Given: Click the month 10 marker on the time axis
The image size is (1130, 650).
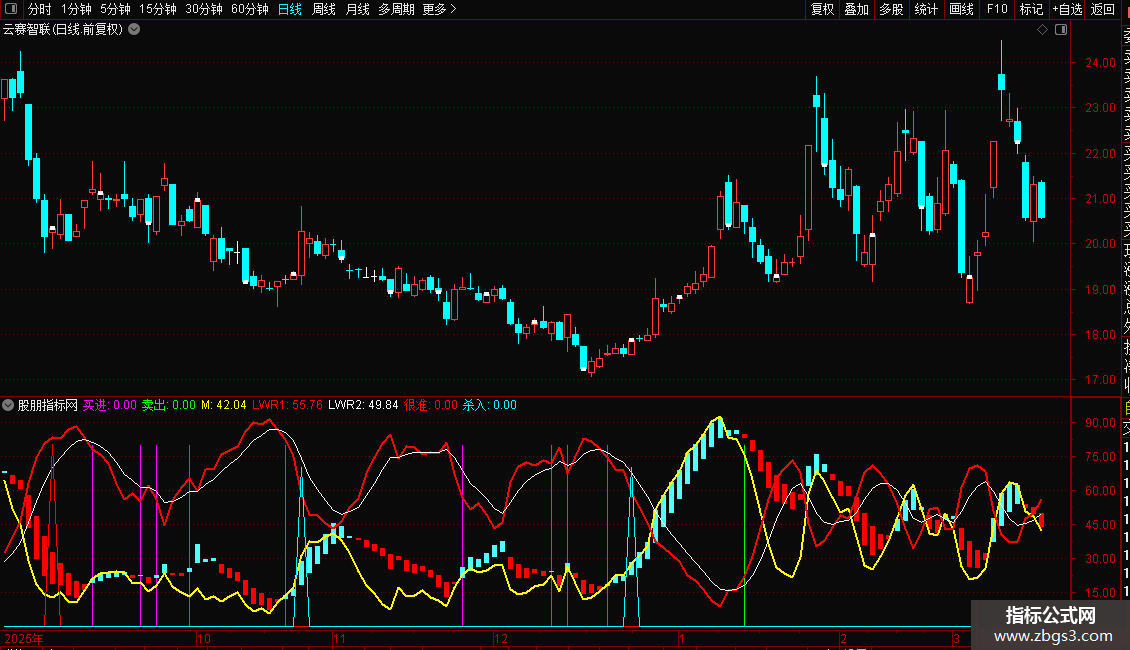Looking at the screenshot, I should click(204, 638).
